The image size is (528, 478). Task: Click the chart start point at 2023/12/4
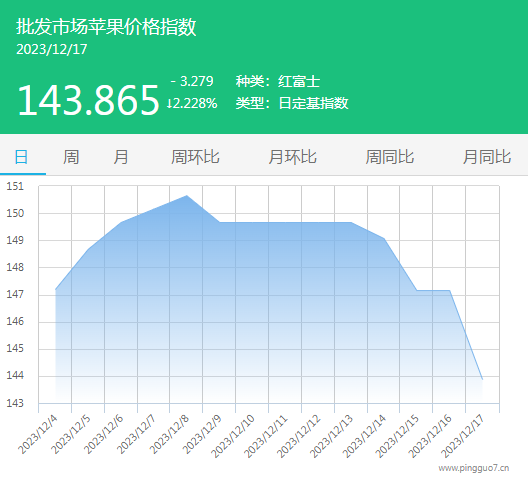pyautogui.click(x=56, y=289)
